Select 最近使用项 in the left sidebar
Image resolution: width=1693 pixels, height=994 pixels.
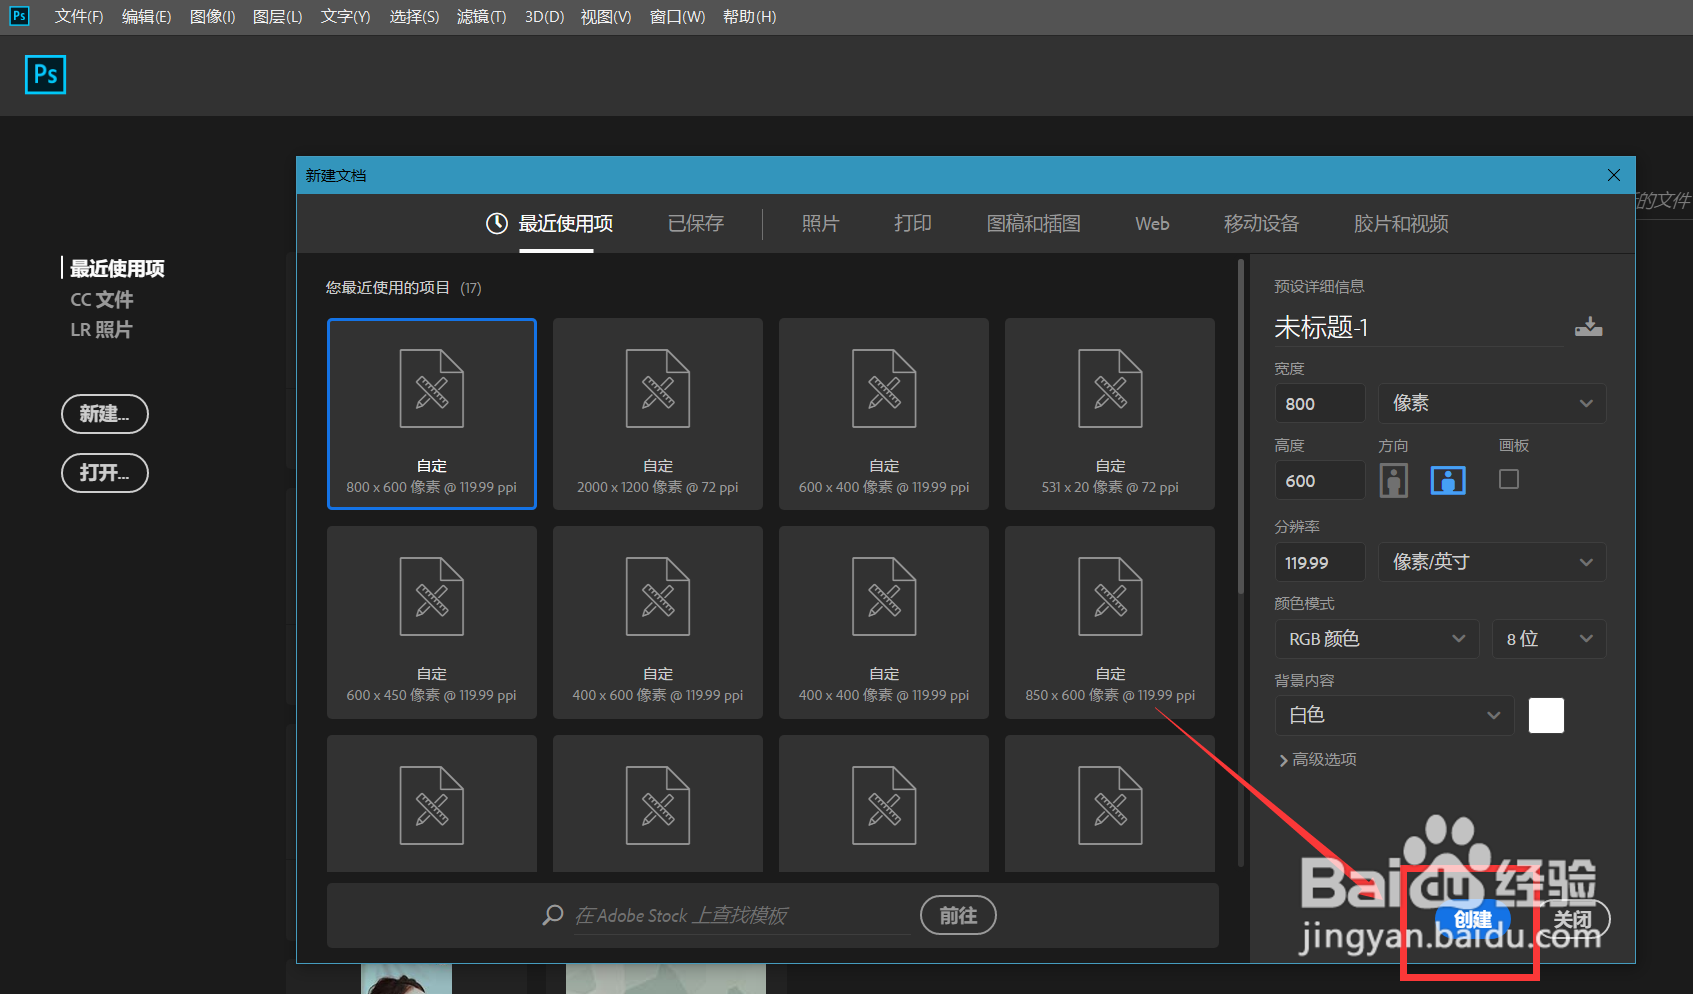point(117,268)
